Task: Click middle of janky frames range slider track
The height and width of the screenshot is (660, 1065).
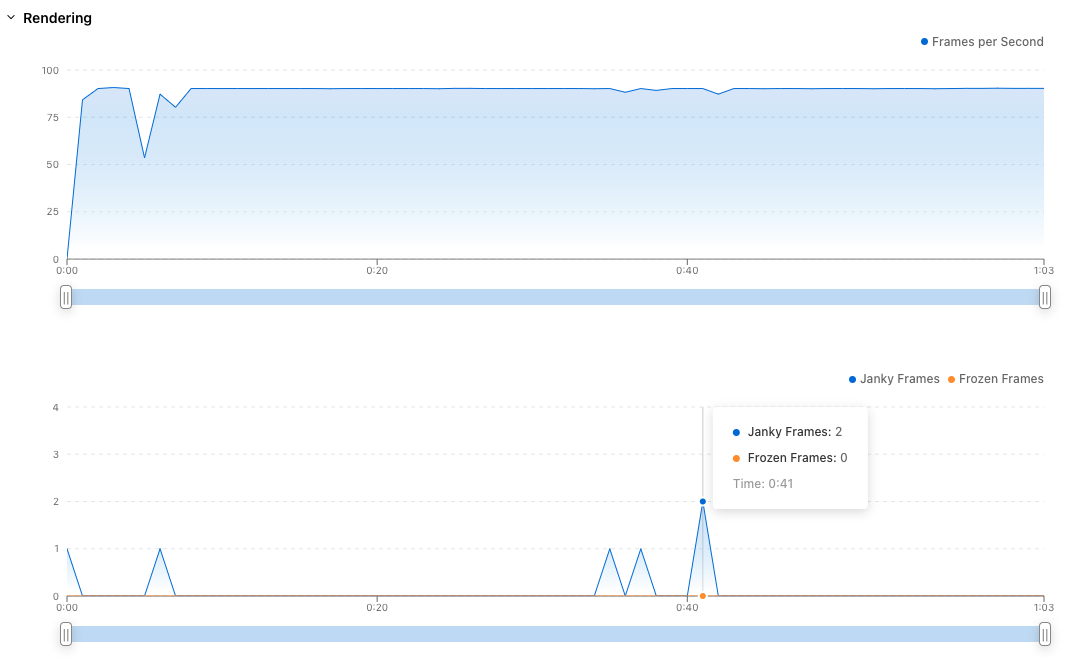Action: click(555, 634)
